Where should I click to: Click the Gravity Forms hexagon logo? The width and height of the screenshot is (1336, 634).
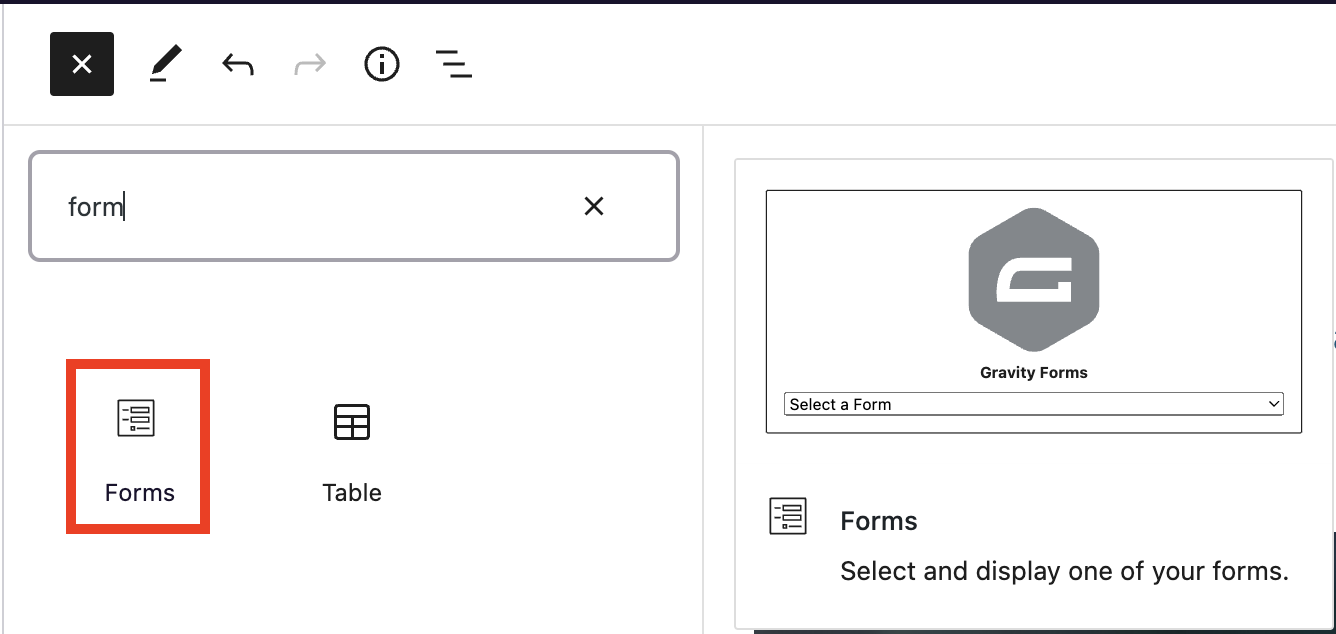(1034, 279)
